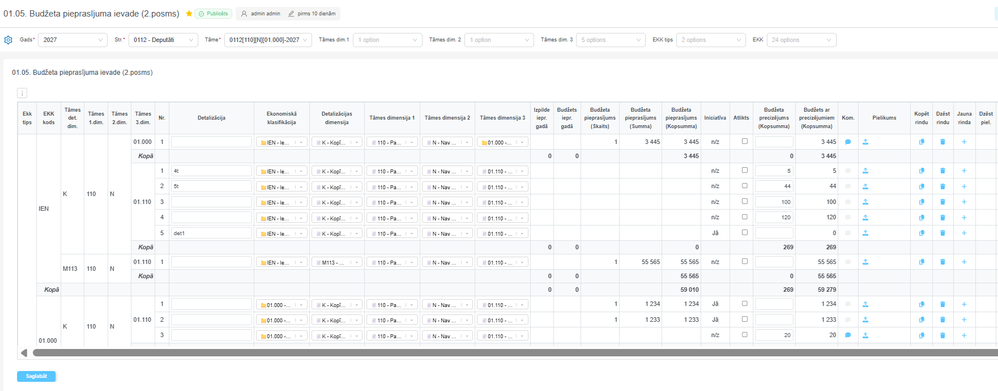This screenshot has width=998, height=391.
Task: Click the Detalizācija field containing 4t
Action: coord(211,171)
